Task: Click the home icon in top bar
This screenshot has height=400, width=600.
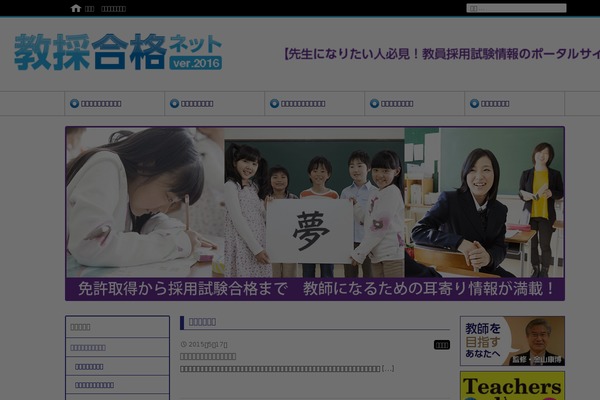Action: point(76,8)
